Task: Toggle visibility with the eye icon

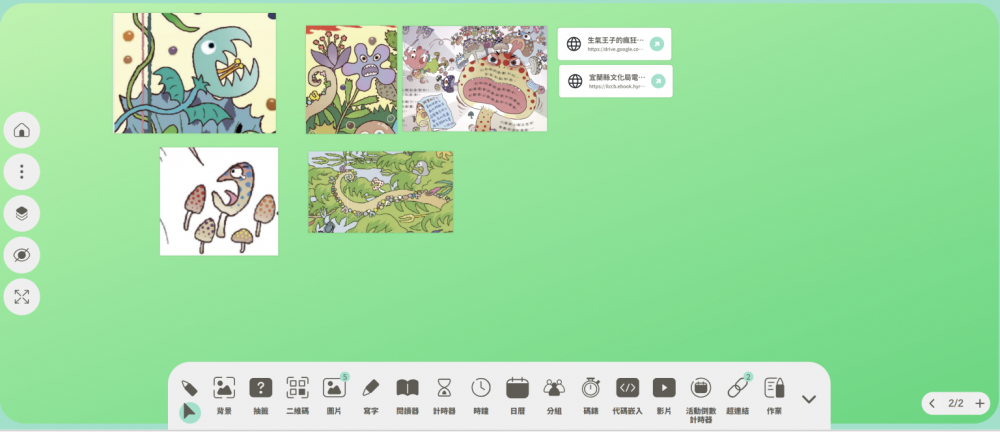Action: (x=22, y=254)
